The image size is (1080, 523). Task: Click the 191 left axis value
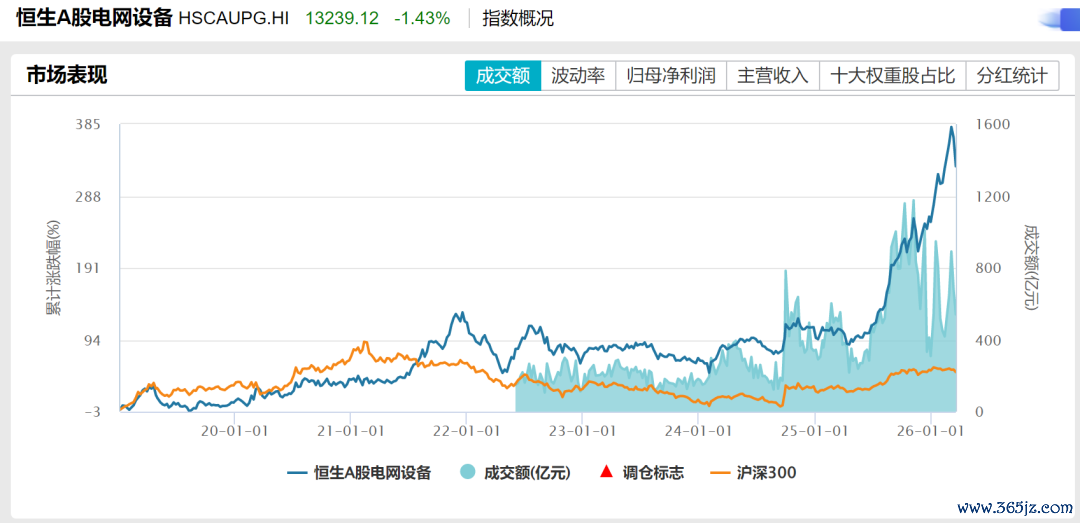pyautogui.click(x=90, y=269)
